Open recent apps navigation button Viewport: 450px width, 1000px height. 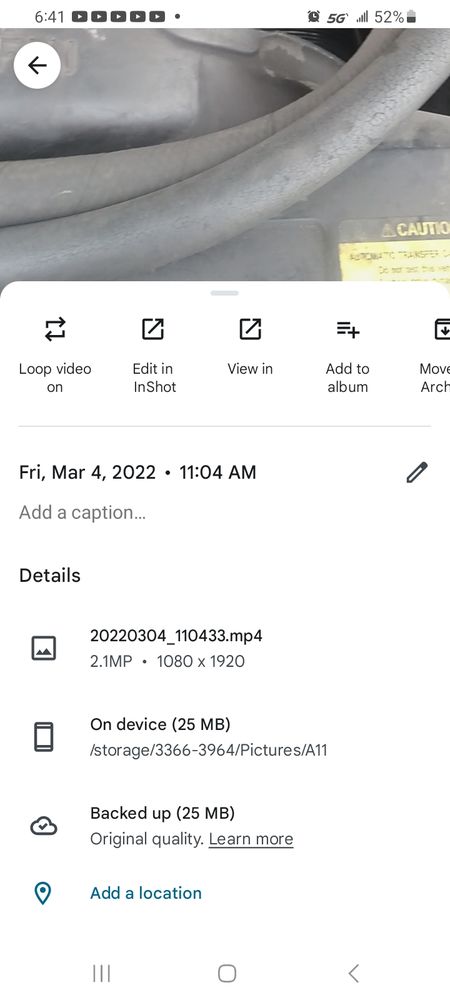[x=101, y=973]
